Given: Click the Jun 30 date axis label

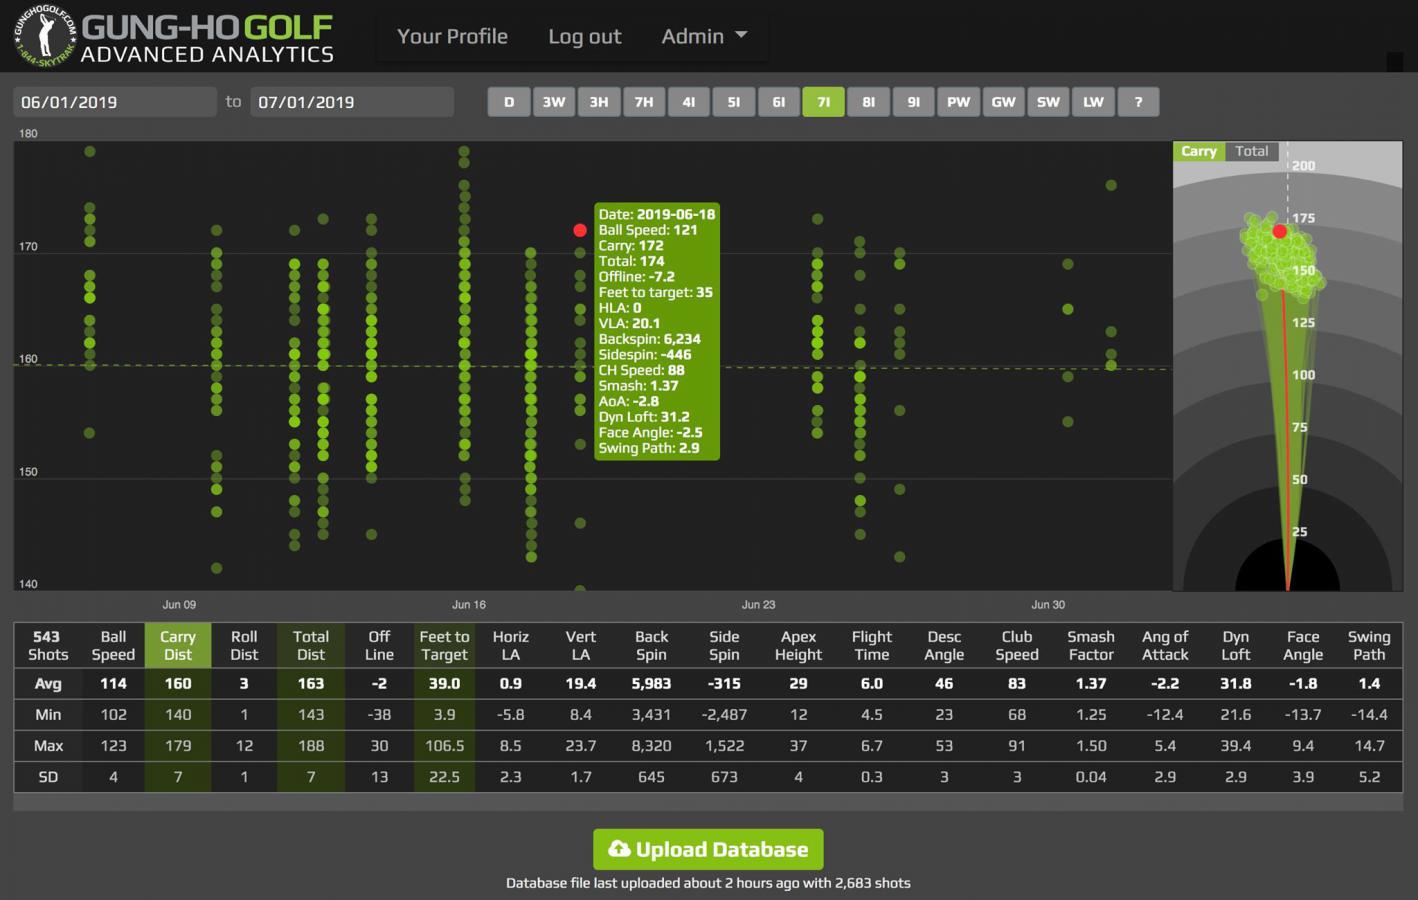Looking at the screenshot, I should [1048, 604].
